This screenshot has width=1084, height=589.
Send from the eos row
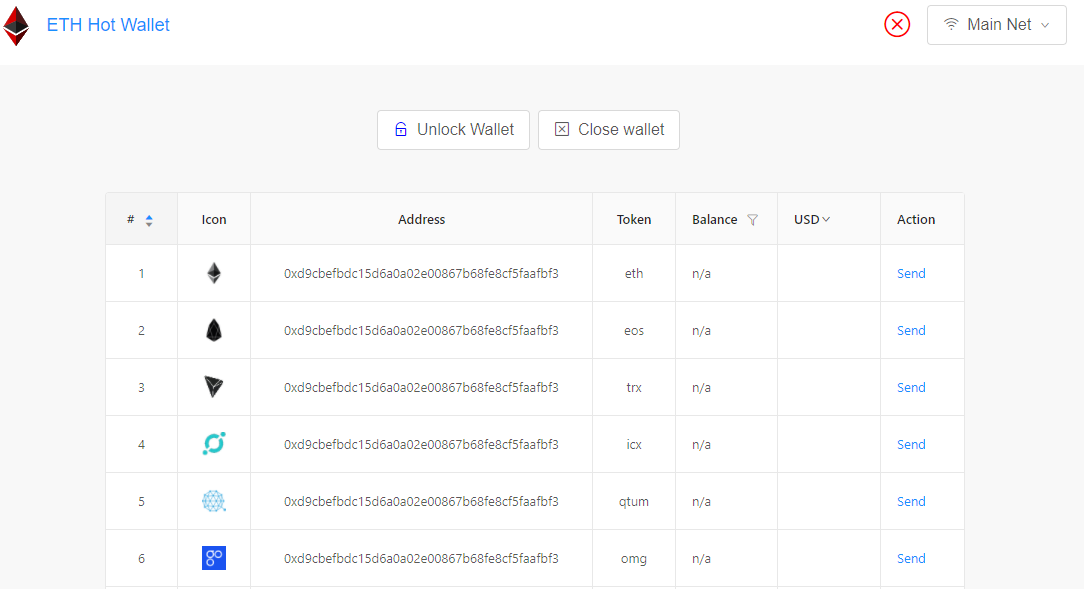910,330
